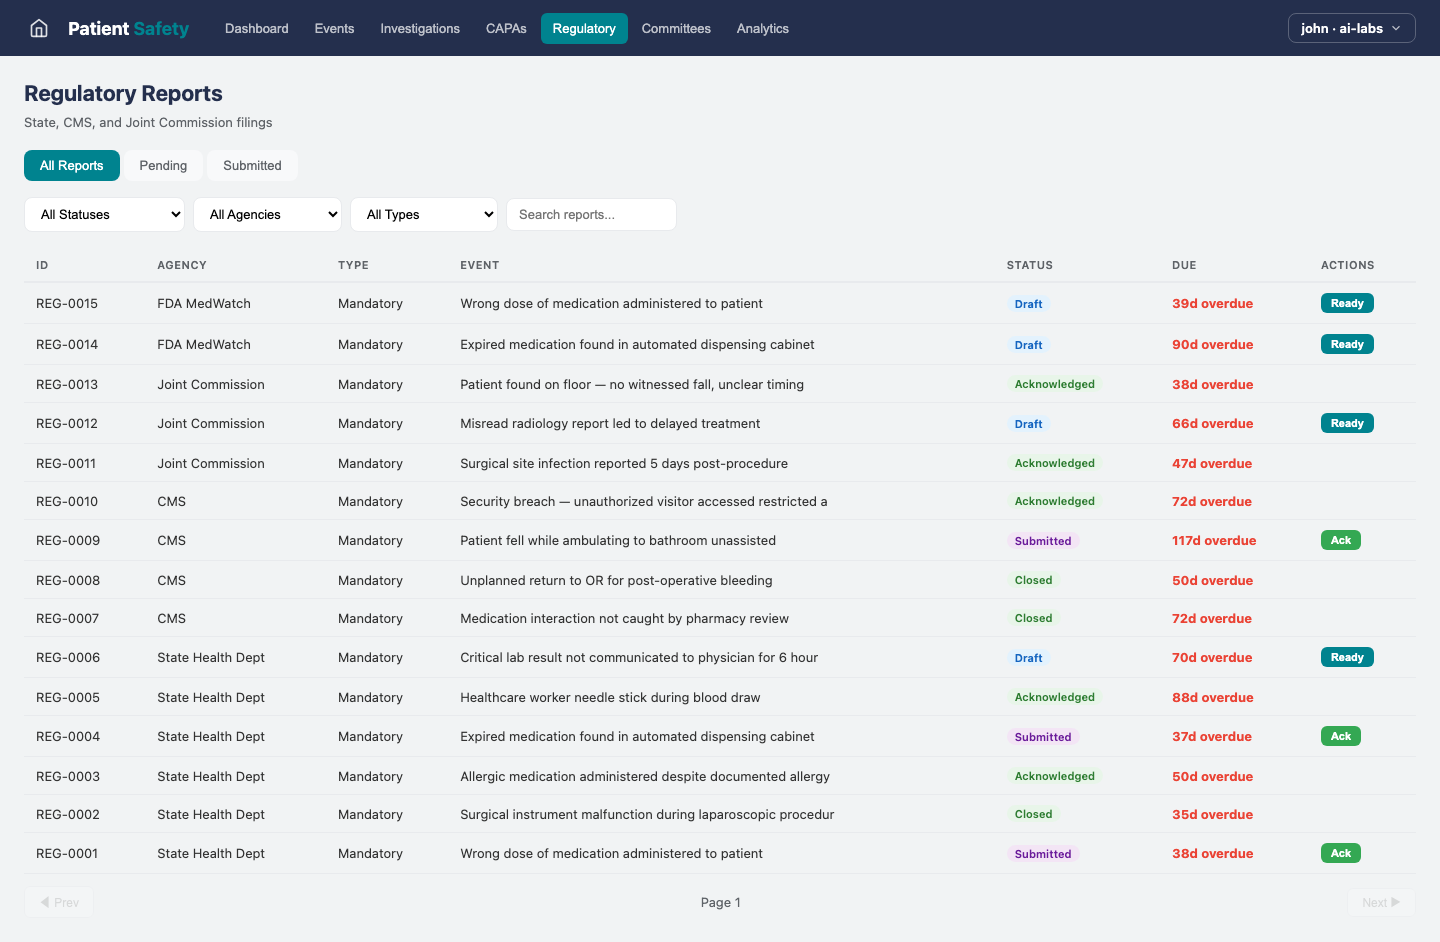
Task: Click the home icon in navbar
Action: click(39, 28)
